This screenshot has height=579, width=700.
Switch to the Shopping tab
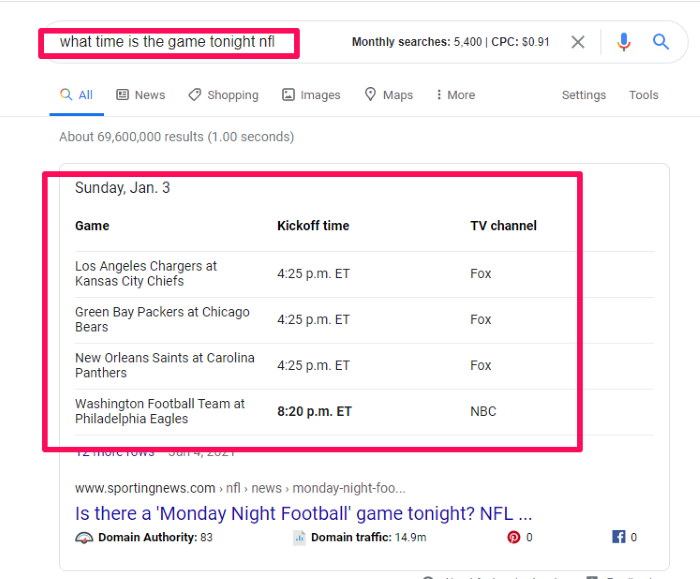click(x=223, y=95)
